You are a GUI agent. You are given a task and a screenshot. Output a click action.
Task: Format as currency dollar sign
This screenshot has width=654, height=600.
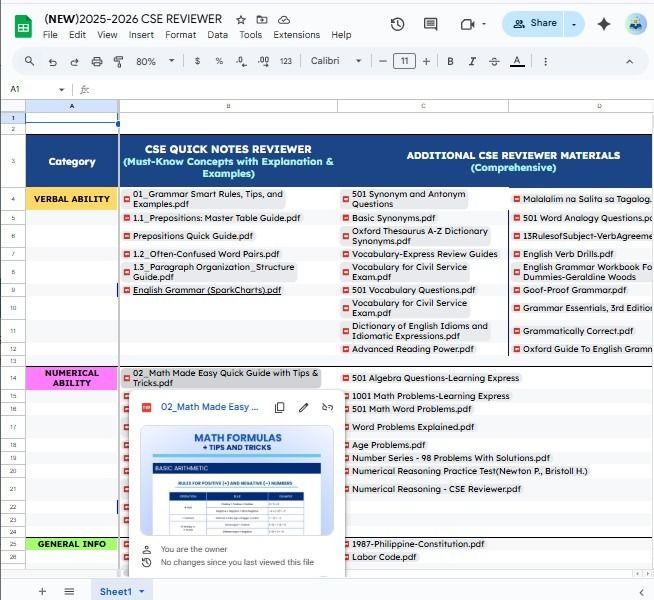click(197, 61)
